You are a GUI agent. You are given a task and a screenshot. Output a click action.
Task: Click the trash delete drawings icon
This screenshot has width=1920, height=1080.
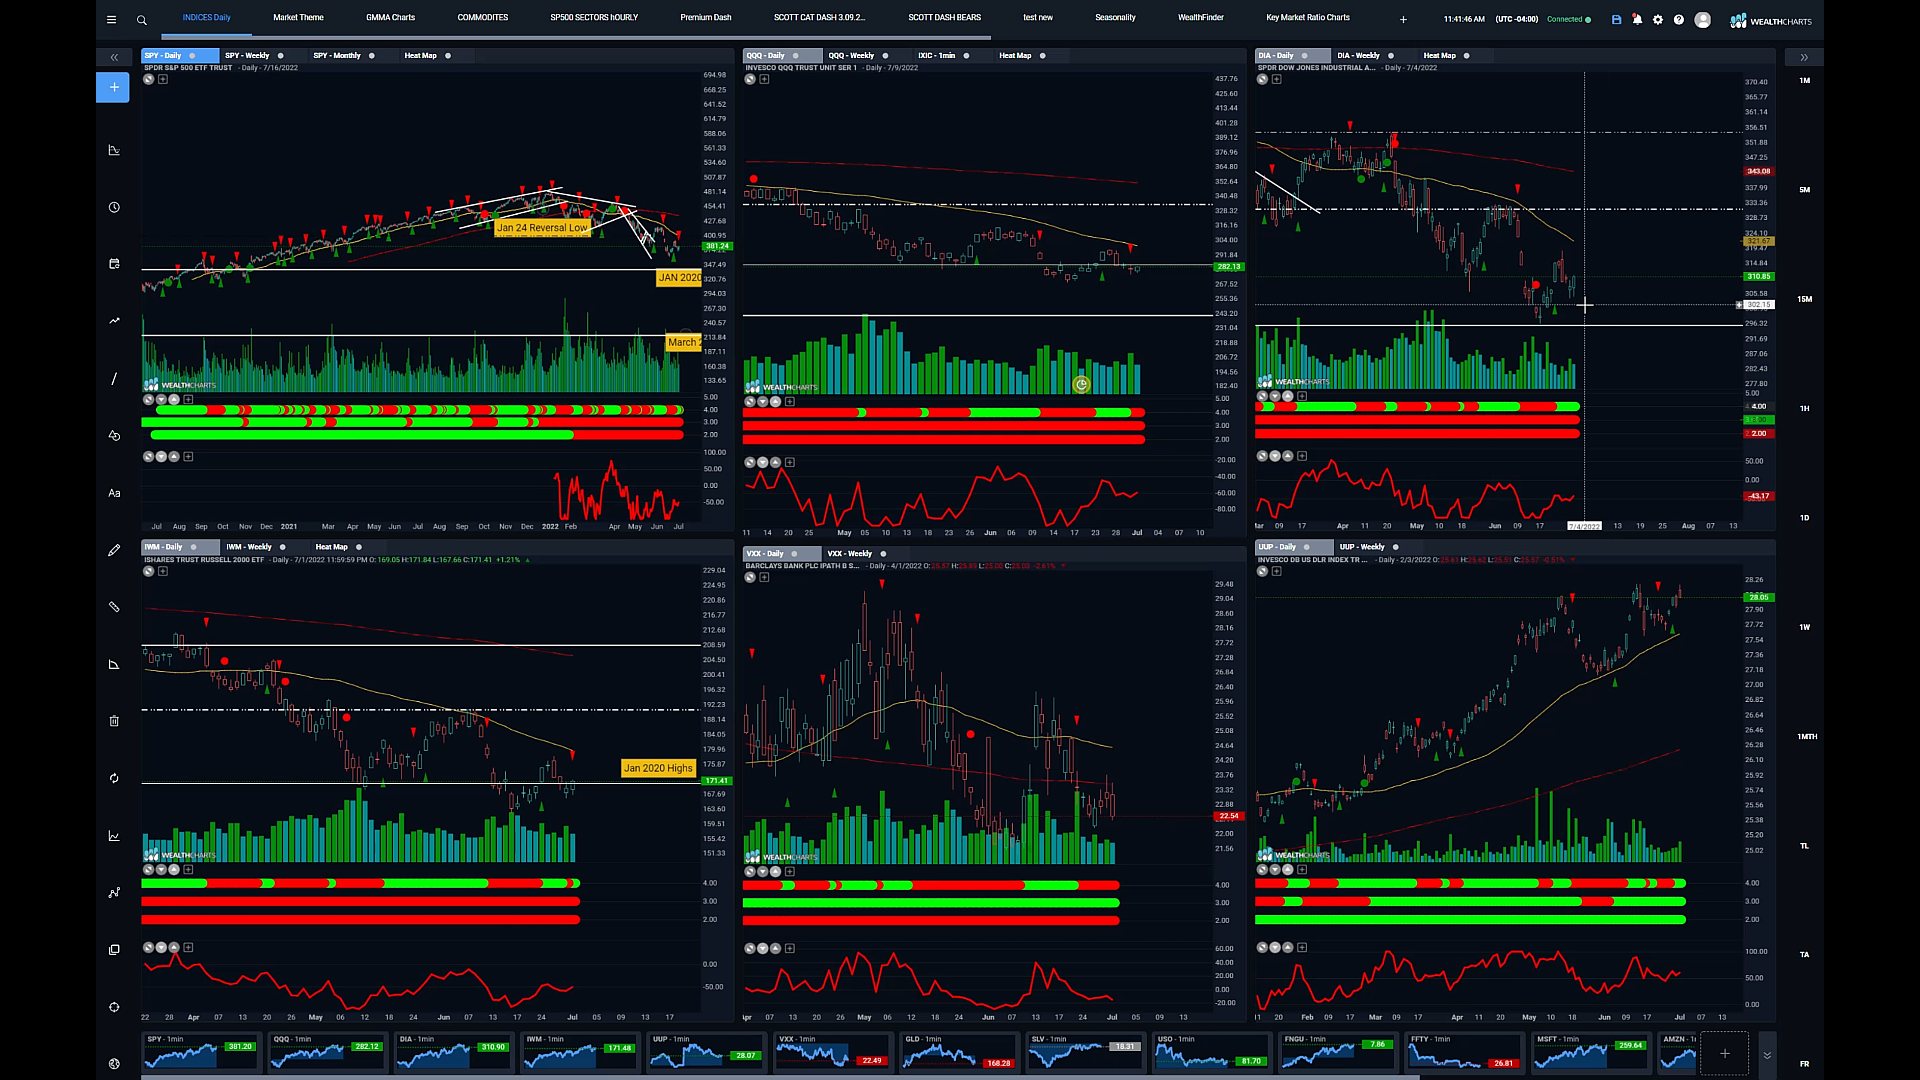[x=114, y=721]
